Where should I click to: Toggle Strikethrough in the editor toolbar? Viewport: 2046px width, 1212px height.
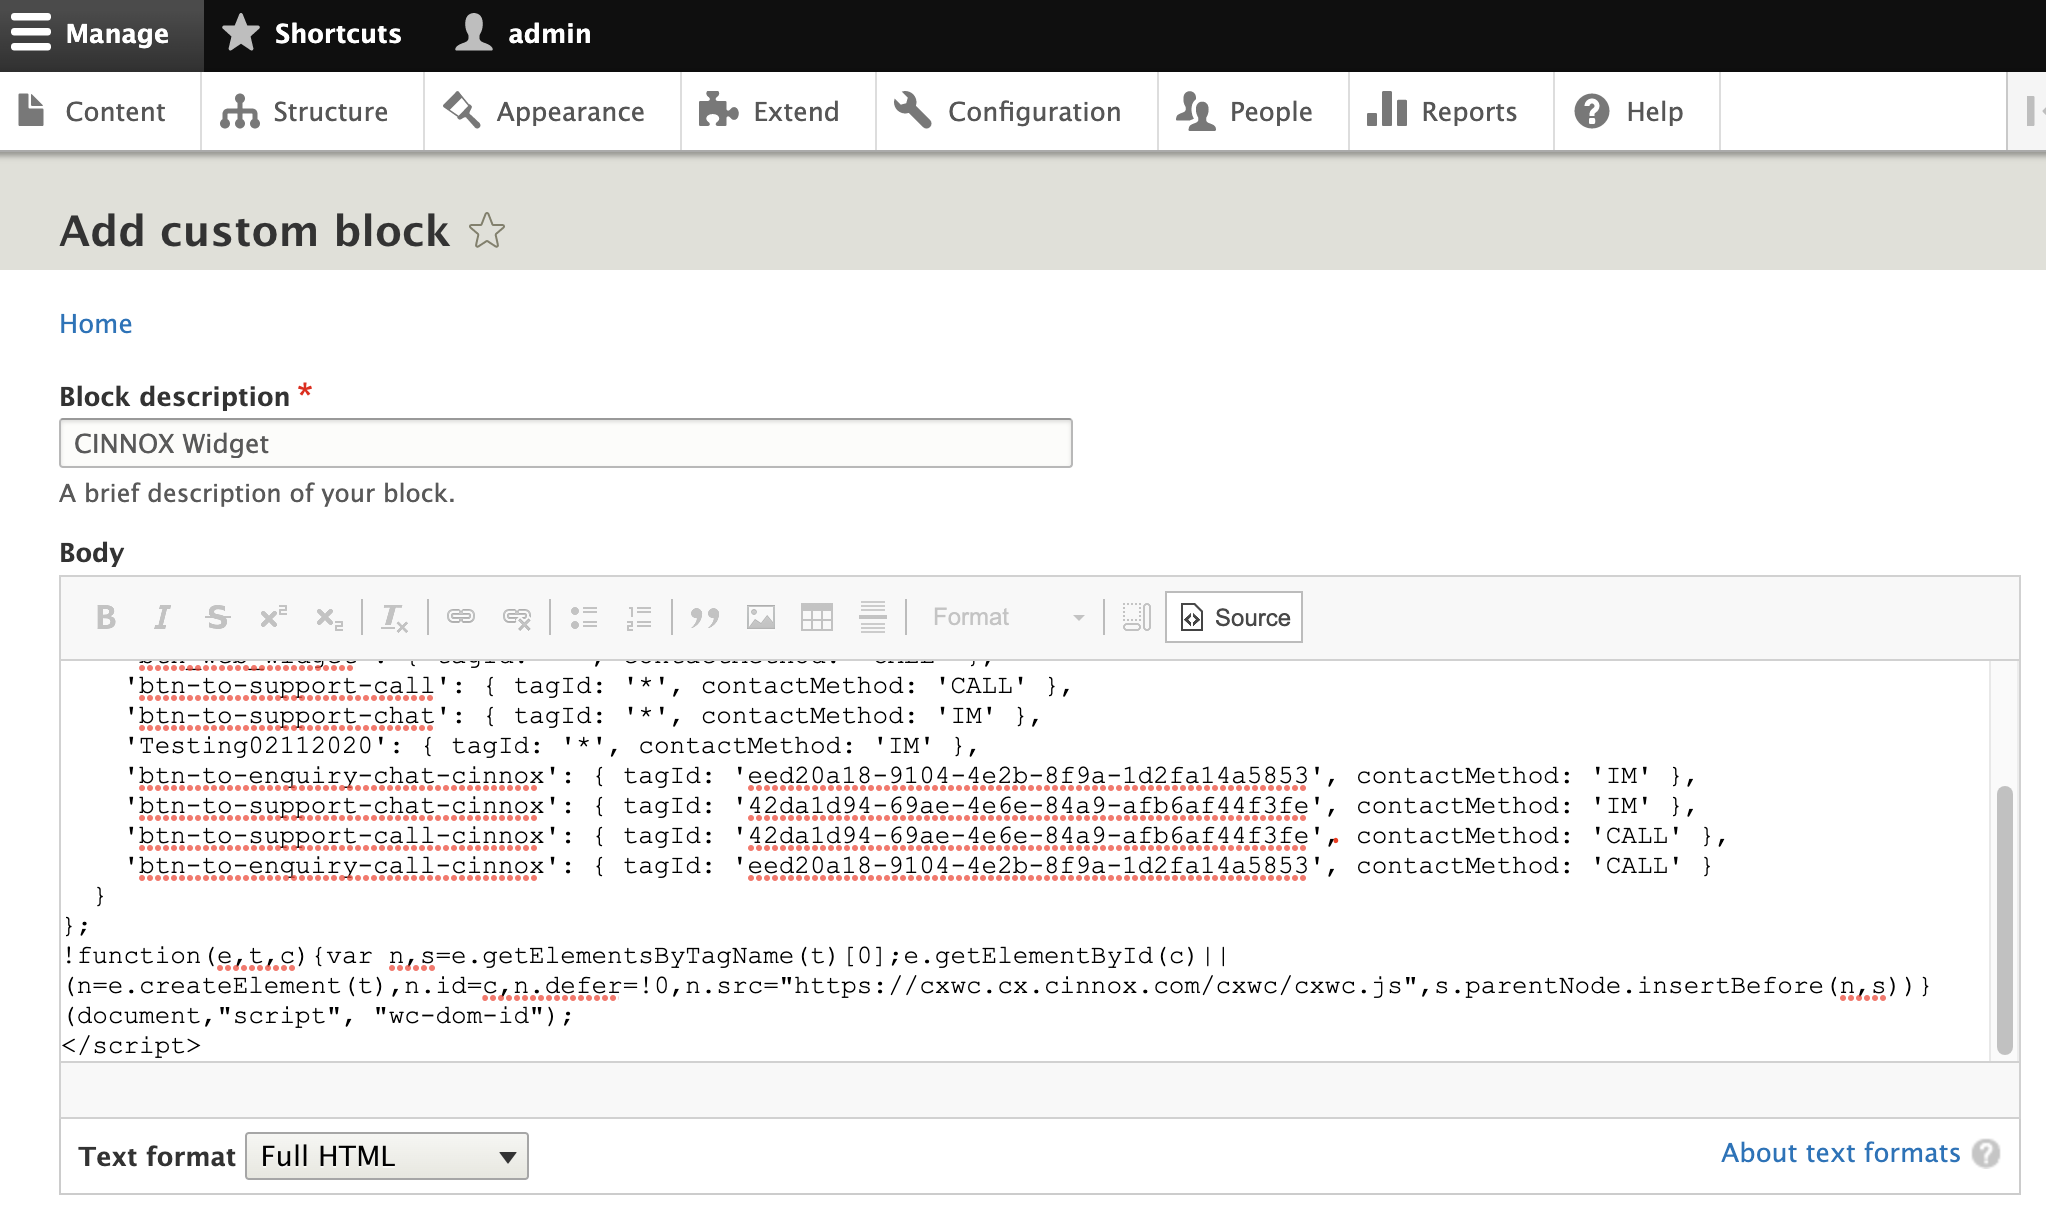pos(217,617)
